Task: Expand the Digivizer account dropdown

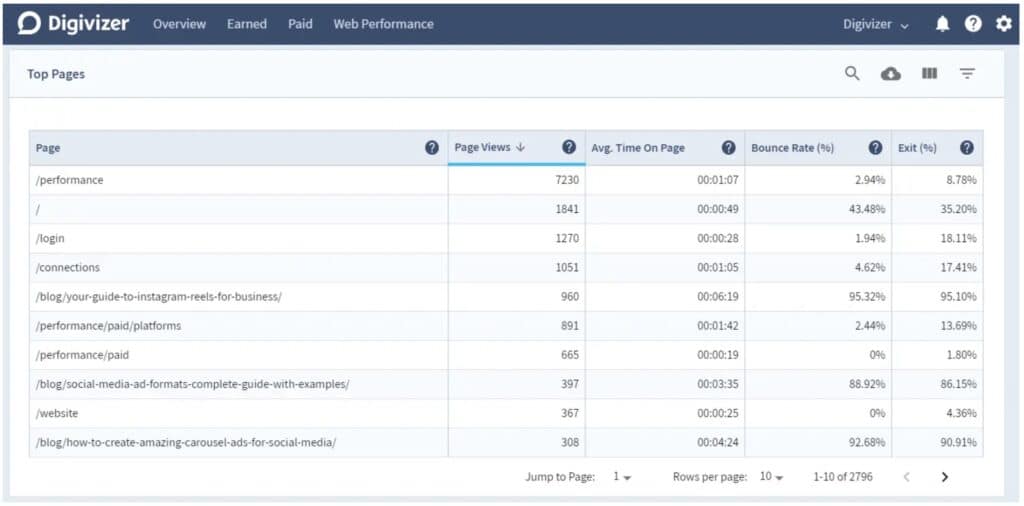Action: coord(876,24)
